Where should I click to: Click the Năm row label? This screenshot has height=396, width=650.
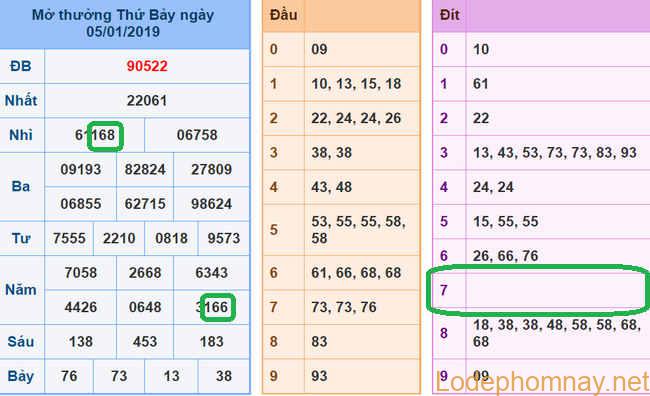pyautogui.click(x=21, y=289)
